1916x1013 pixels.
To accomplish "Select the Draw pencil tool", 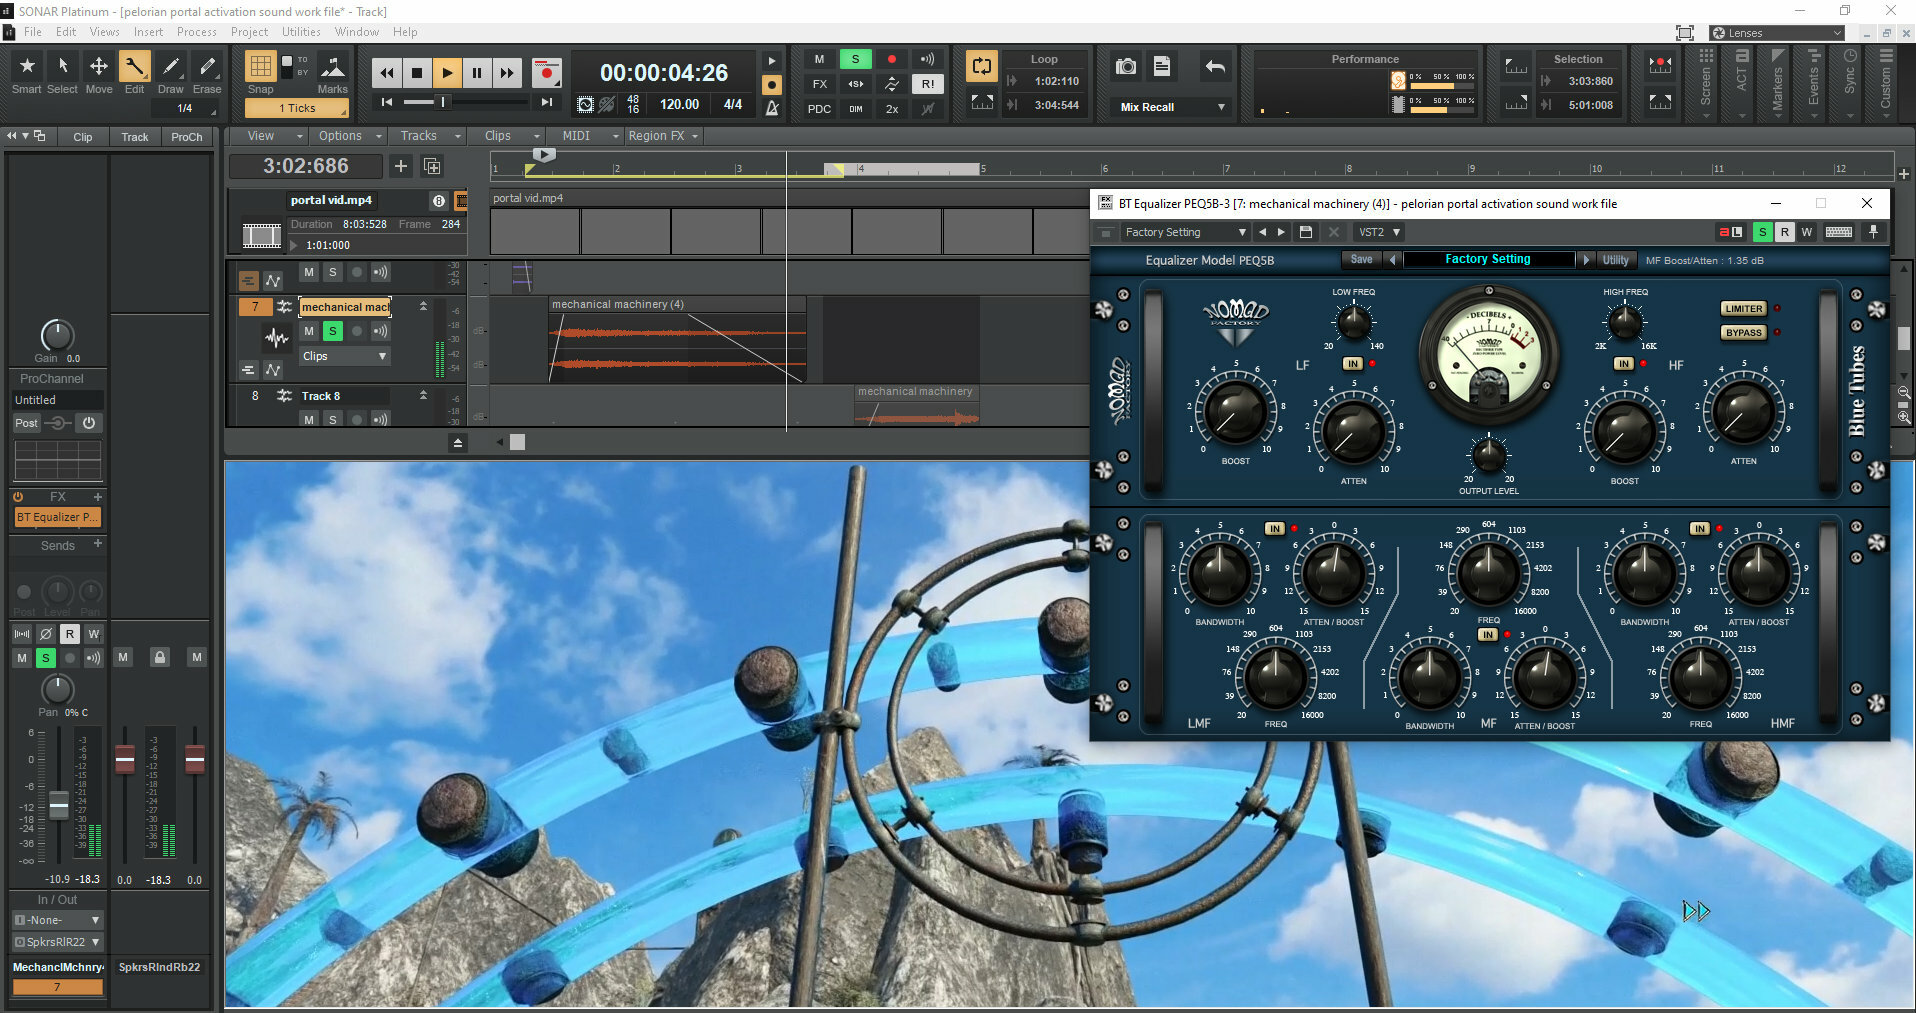I will (171, 66).
